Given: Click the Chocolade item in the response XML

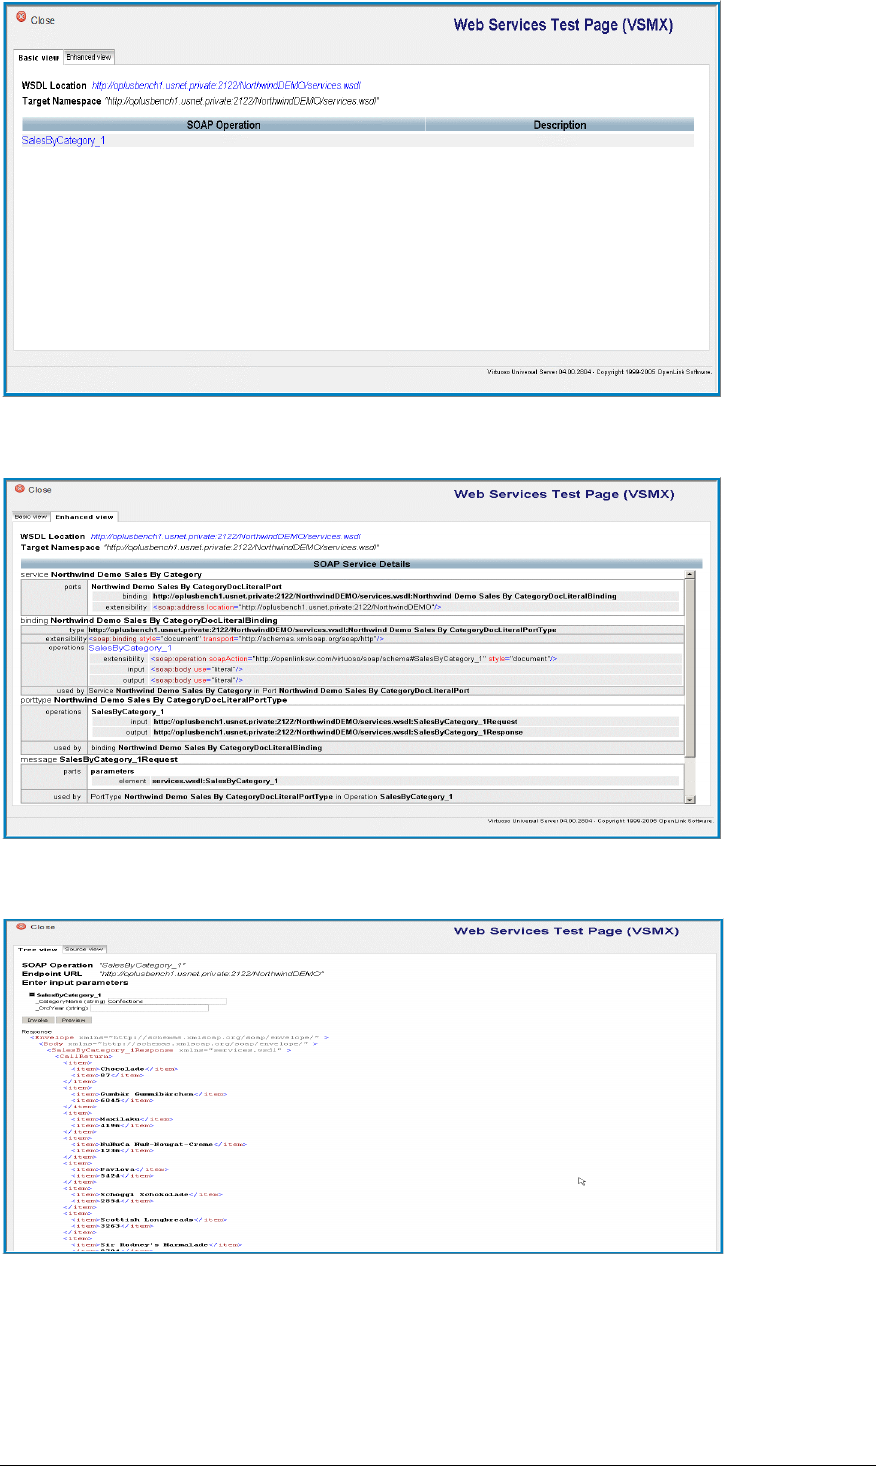Looking at the screenshot, I should tap(124, 1069).
